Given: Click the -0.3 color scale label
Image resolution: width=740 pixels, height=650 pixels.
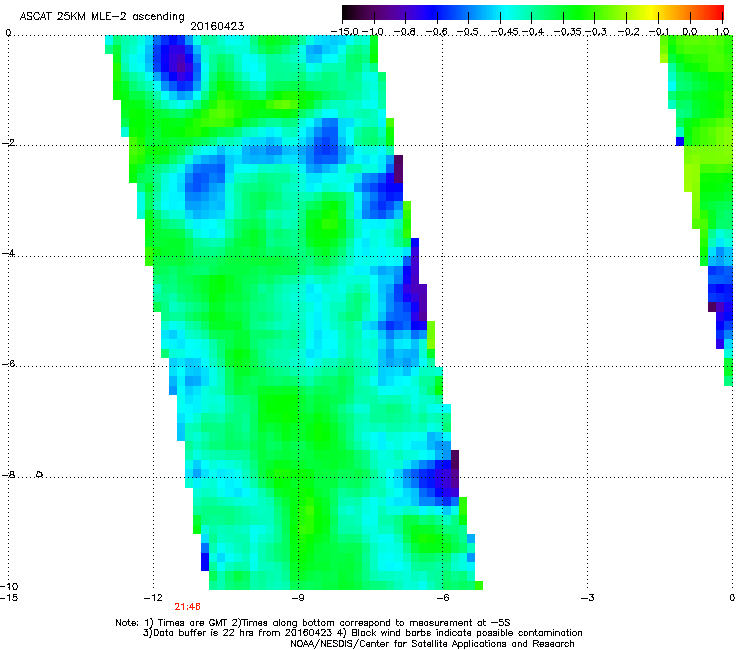Looking at the screenshot, I should point(596,32).
